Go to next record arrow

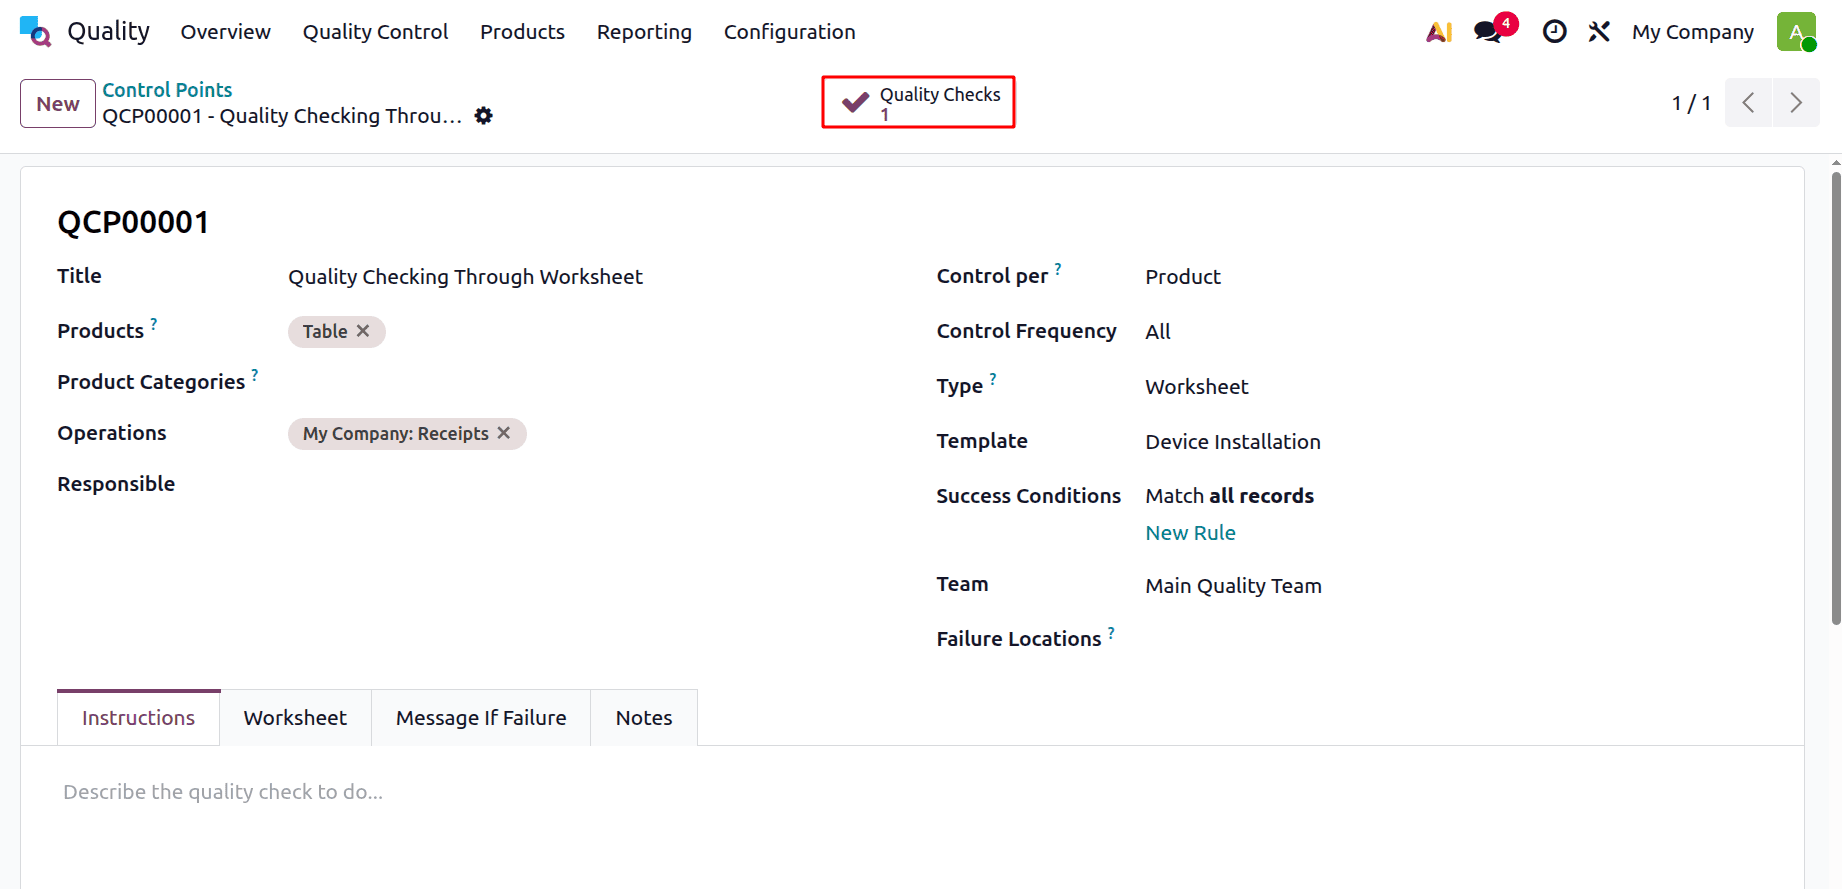[1796, 103]
